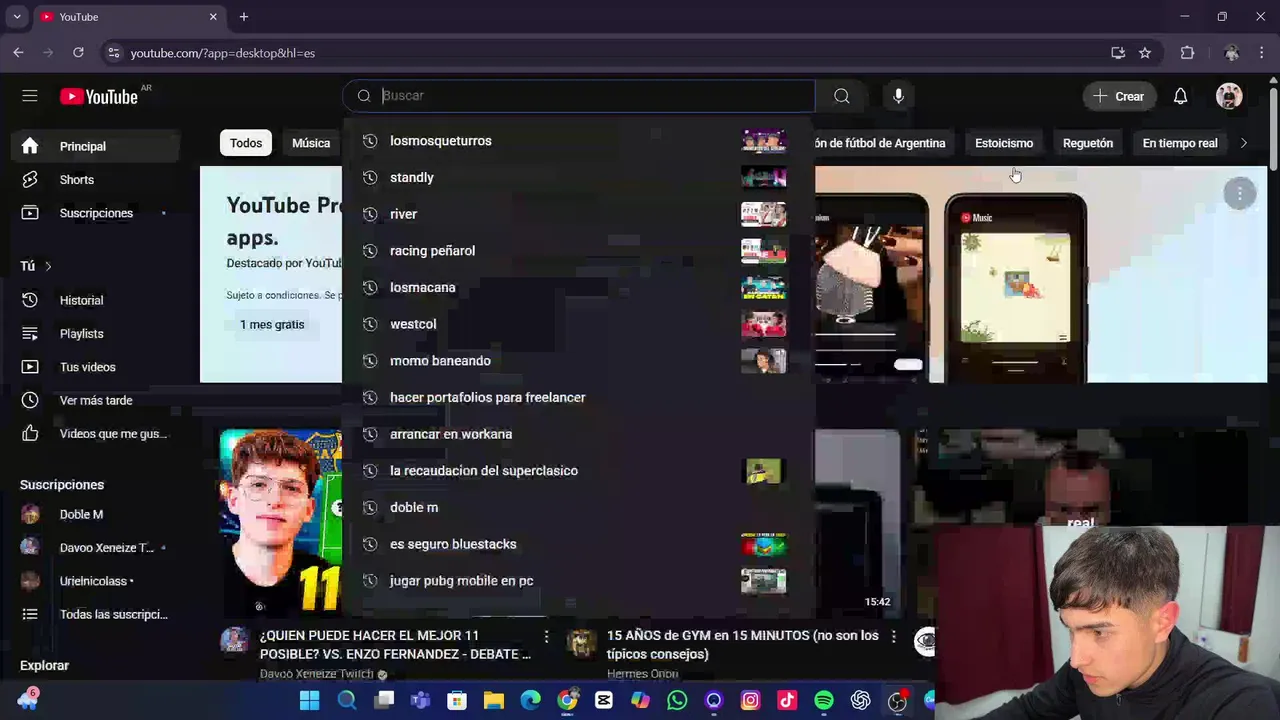This screenshot has width=1280, height=720.
Task: Choose suggestion la recaudacion del superclasico
Action: pyautogui.click(x=579, y=471)
